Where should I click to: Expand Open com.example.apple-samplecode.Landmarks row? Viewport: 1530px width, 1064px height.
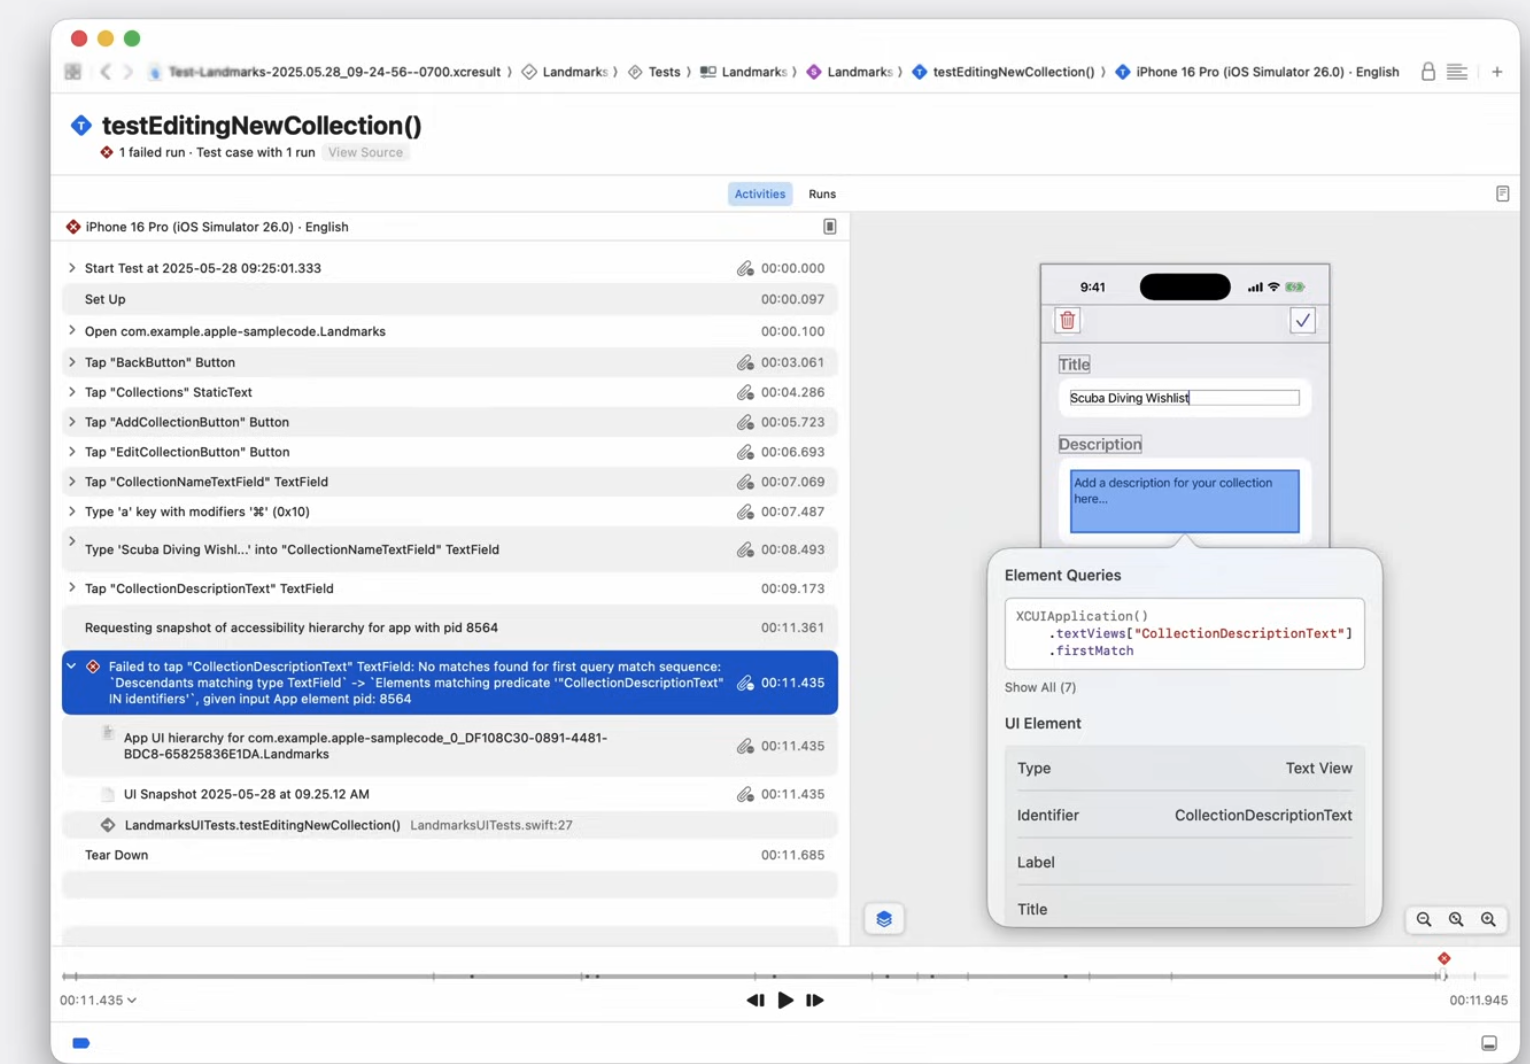[x=72, y=331]
